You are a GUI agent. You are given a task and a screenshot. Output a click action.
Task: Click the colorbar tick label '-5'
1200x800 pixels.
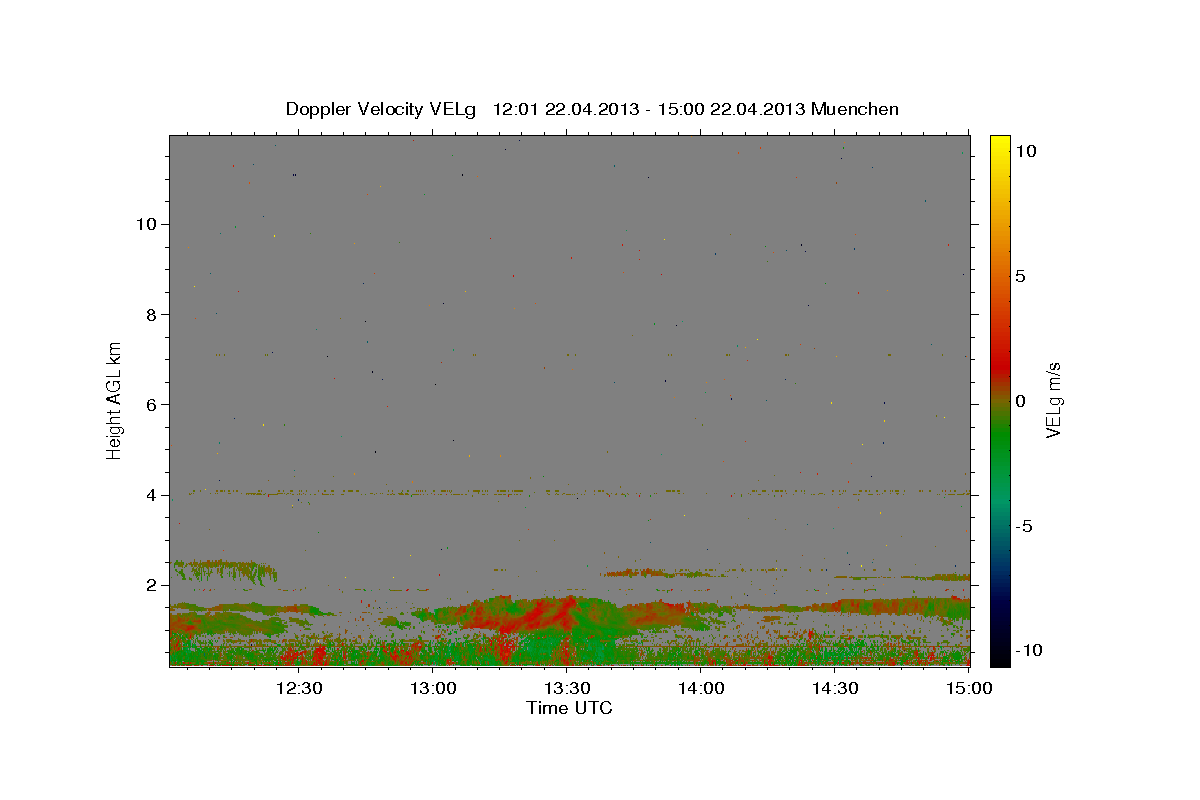(x=1024, y=526)
